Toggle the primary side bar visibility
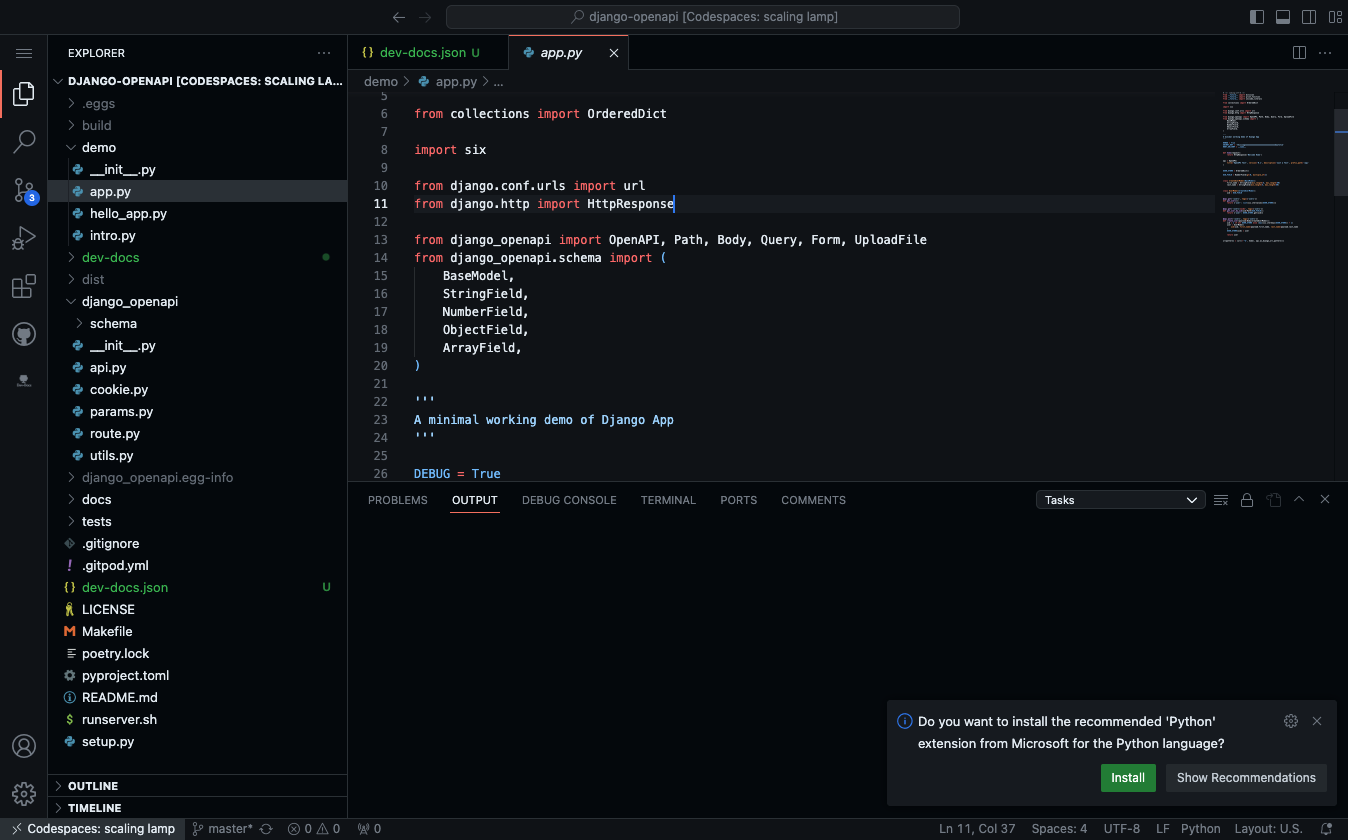 [1257, 17]
